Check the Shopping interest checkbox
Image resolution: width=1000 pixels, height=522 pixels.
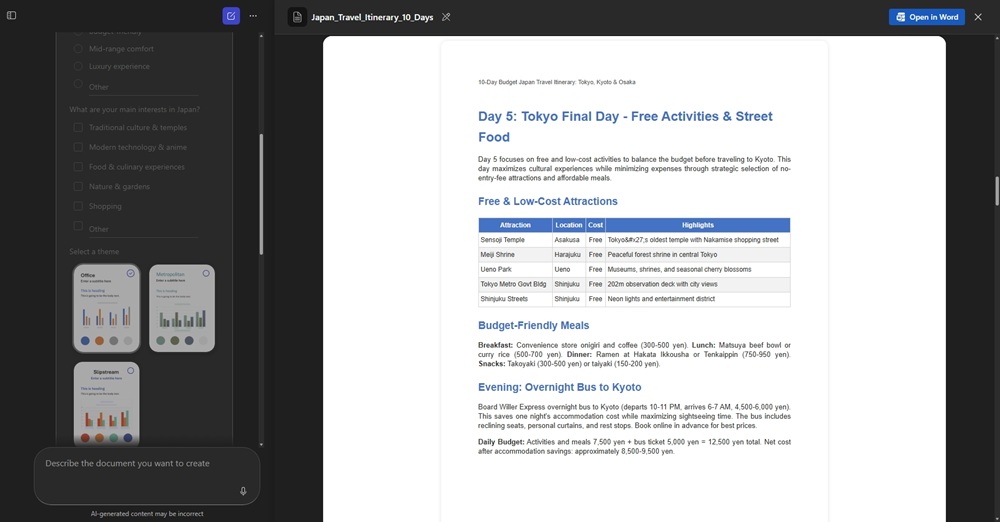click(x=78, y=207)
